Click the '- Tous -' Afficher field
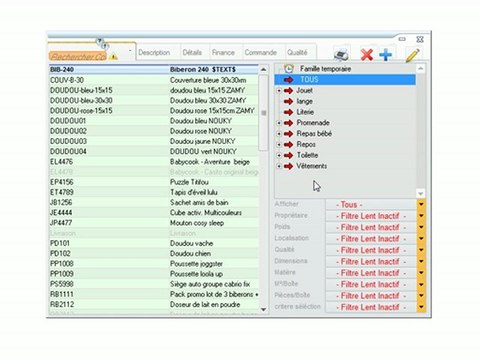 [x=371, y=204]
